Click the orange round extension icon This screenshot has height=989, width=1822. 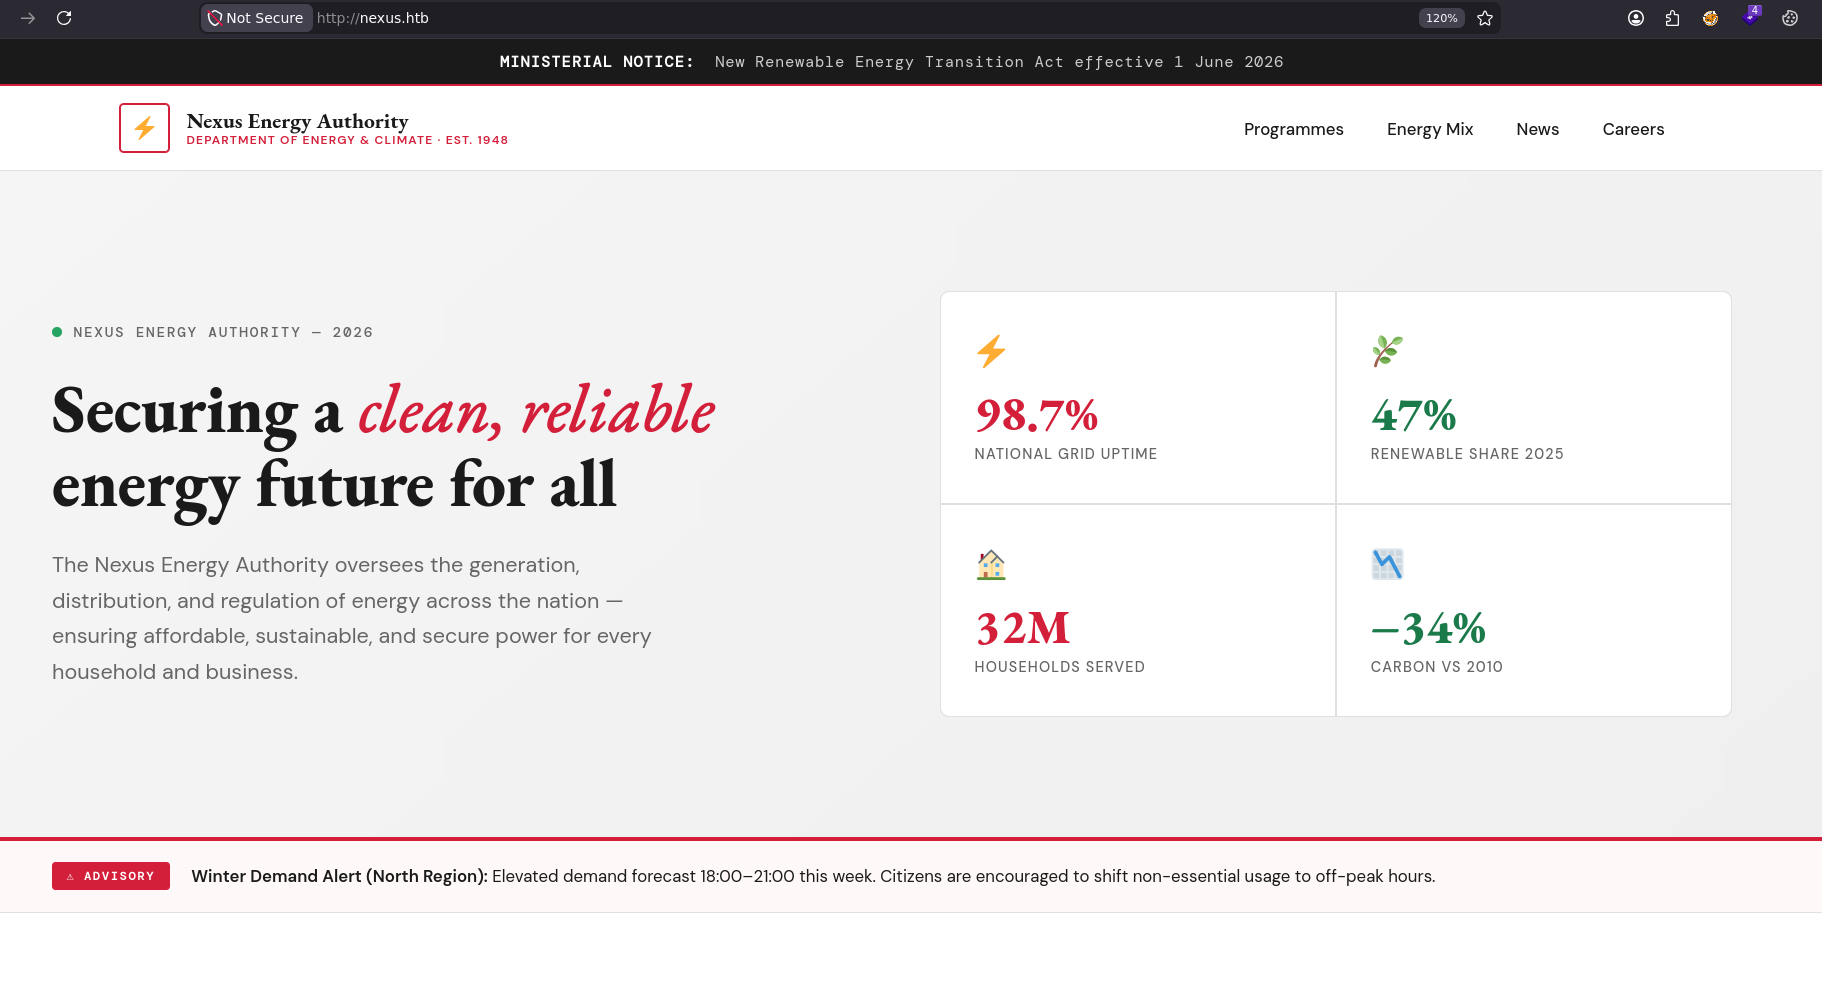tap(1711, 18)
